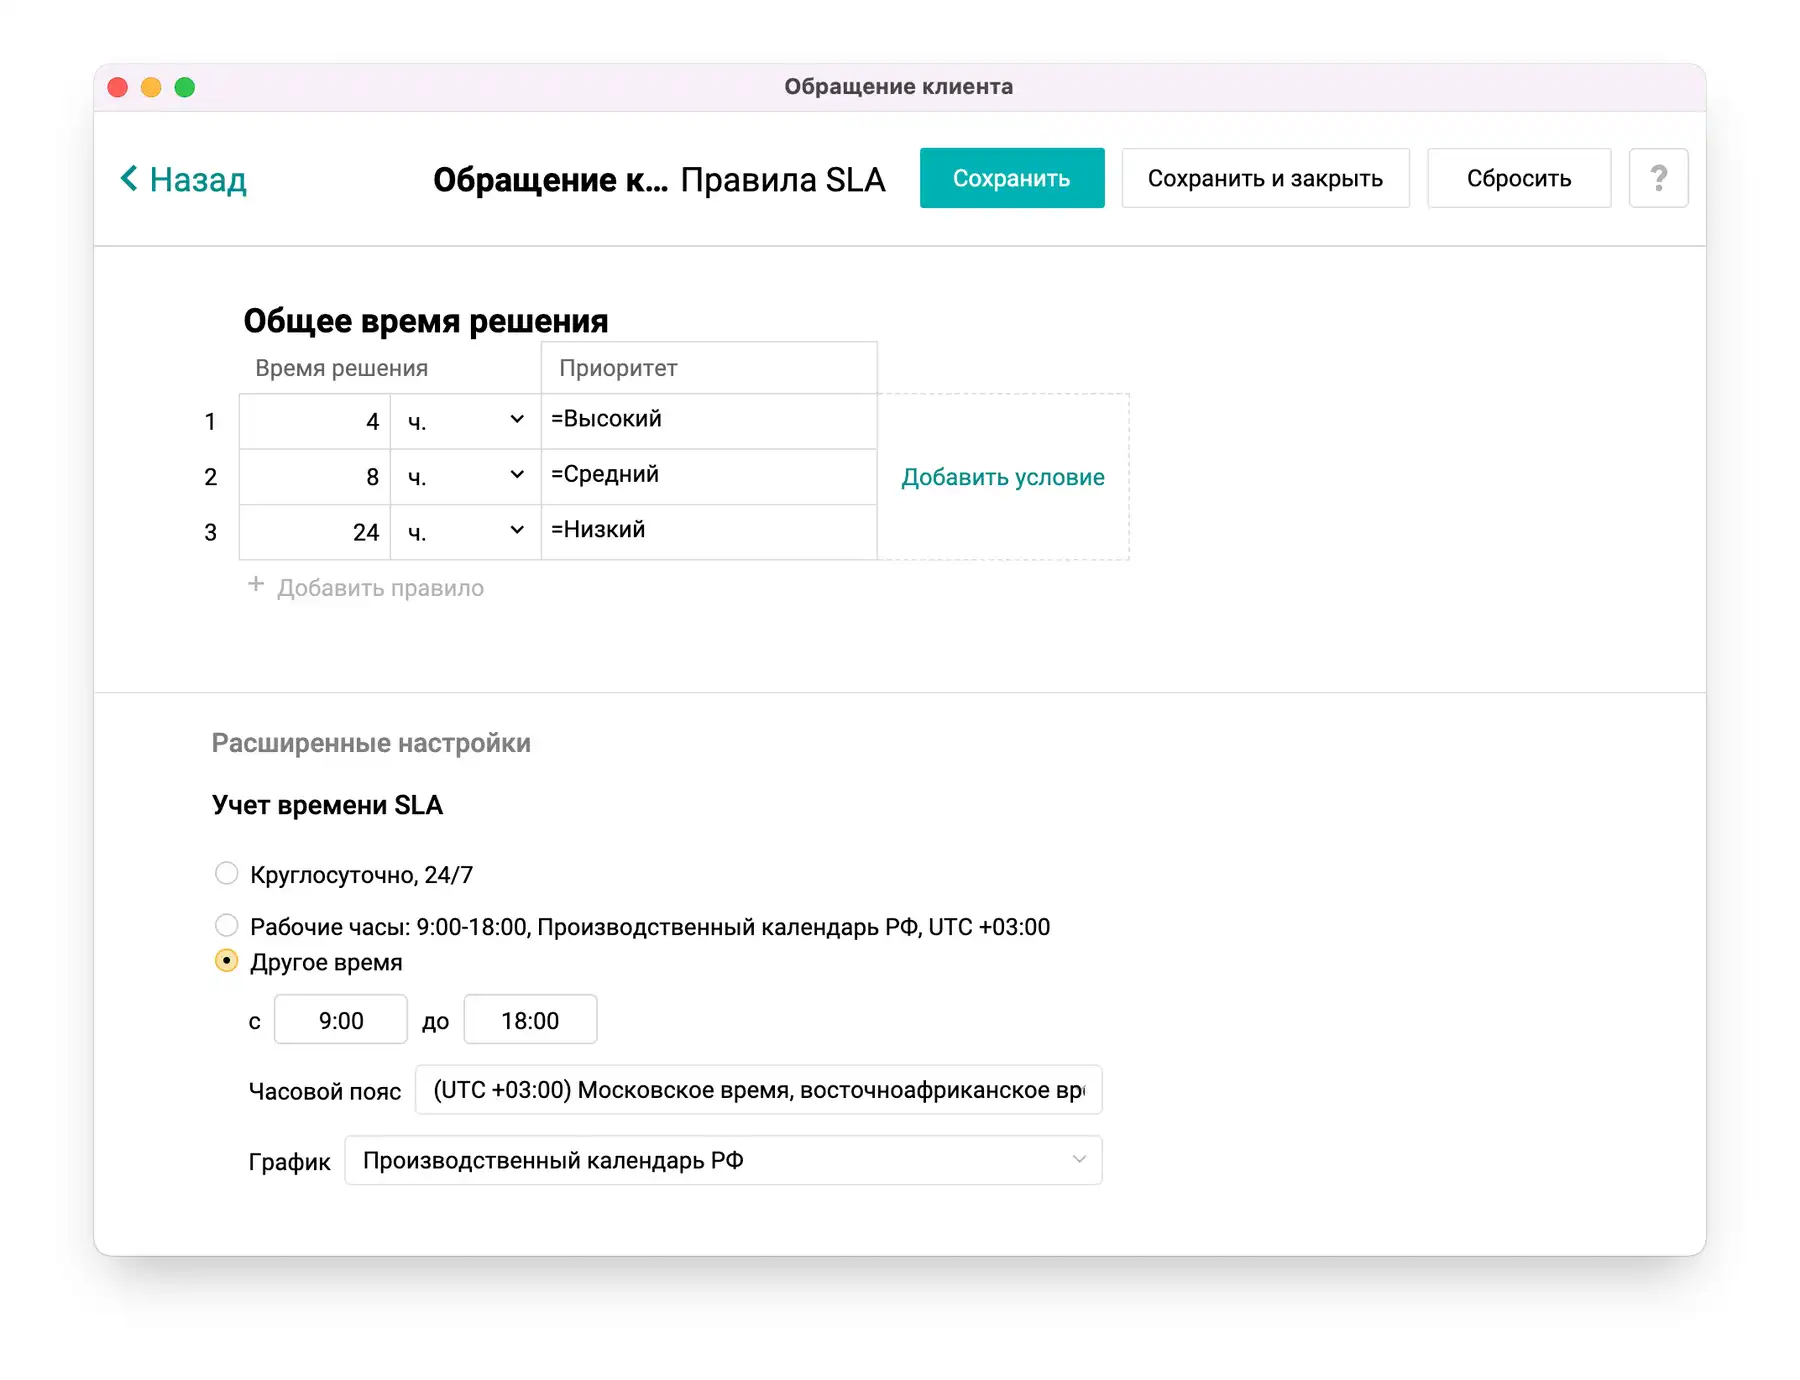Go back using the Назад link
This screenshot has width=1800, height=1380.
[184, 179]
